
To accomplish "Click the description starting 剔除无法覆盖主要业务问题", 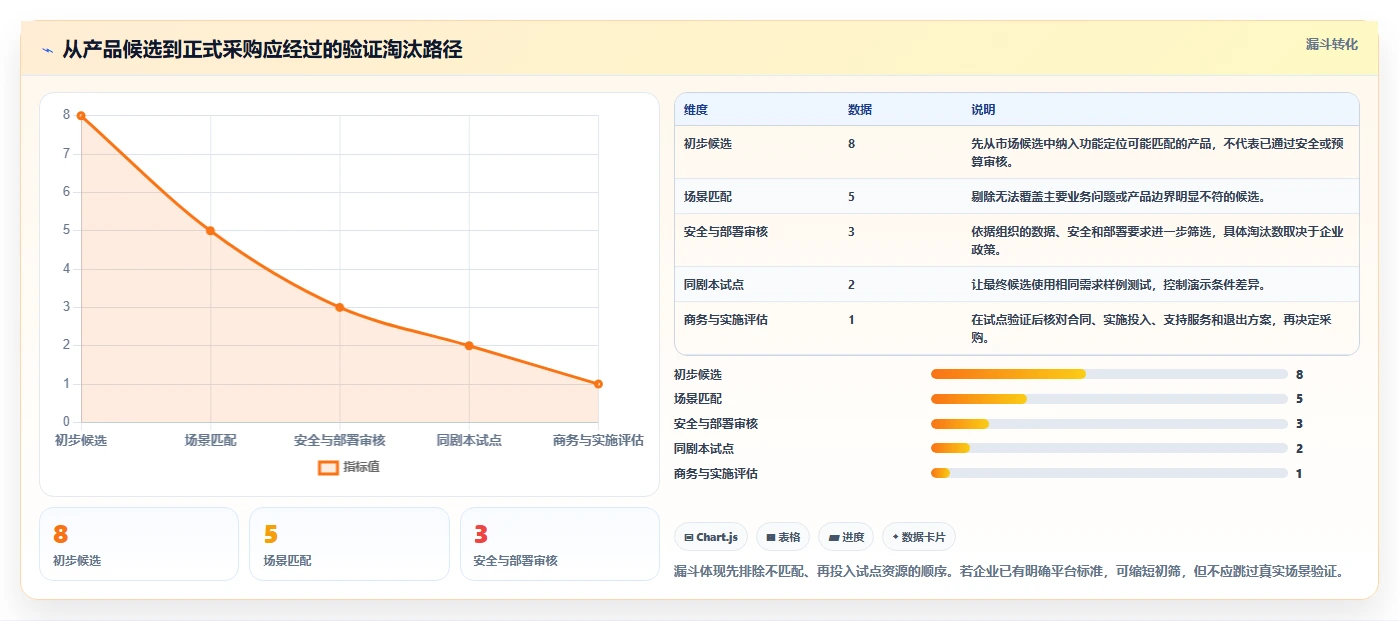I will tap(1119, 197).
